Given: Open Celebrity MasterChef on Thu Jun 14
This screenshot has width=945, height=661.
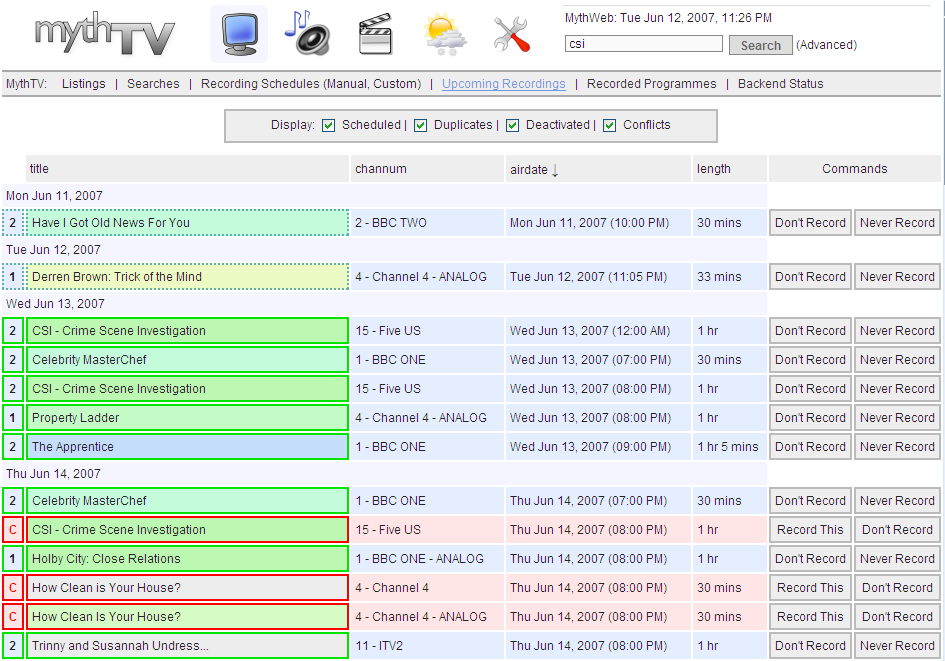Looking at the screenshot, I should point(187,501).
